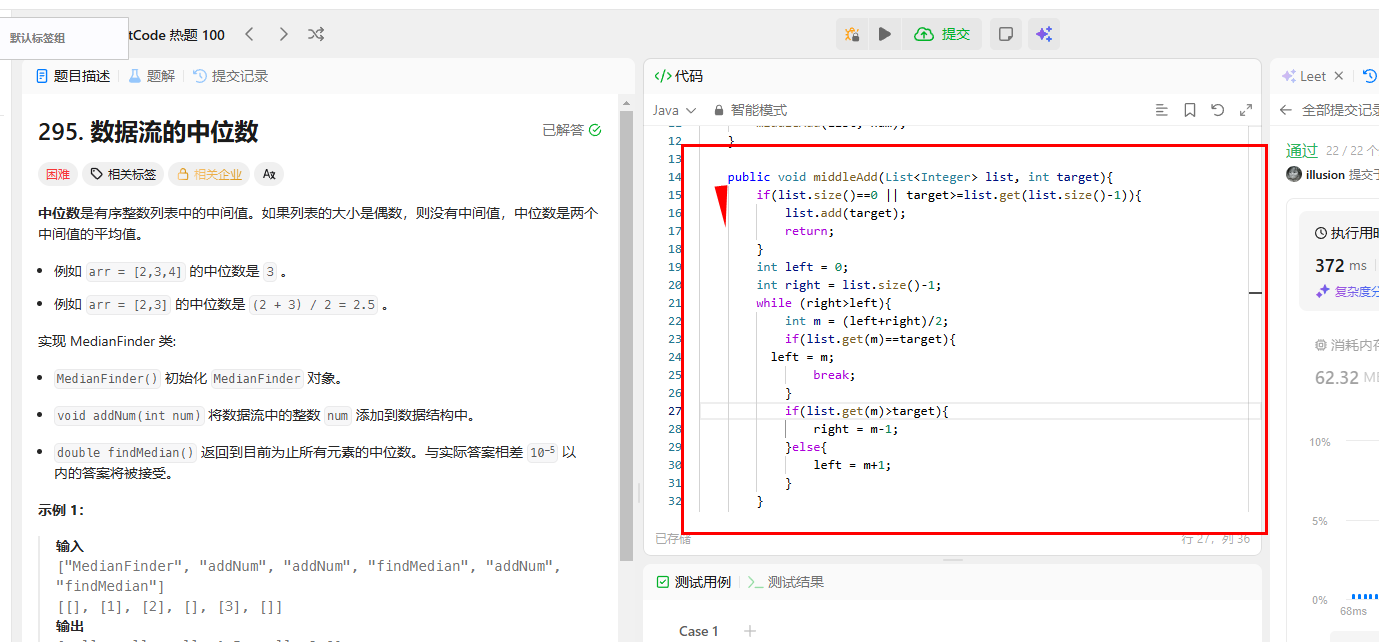Open the Leet AI tab

coord(1303,76)
